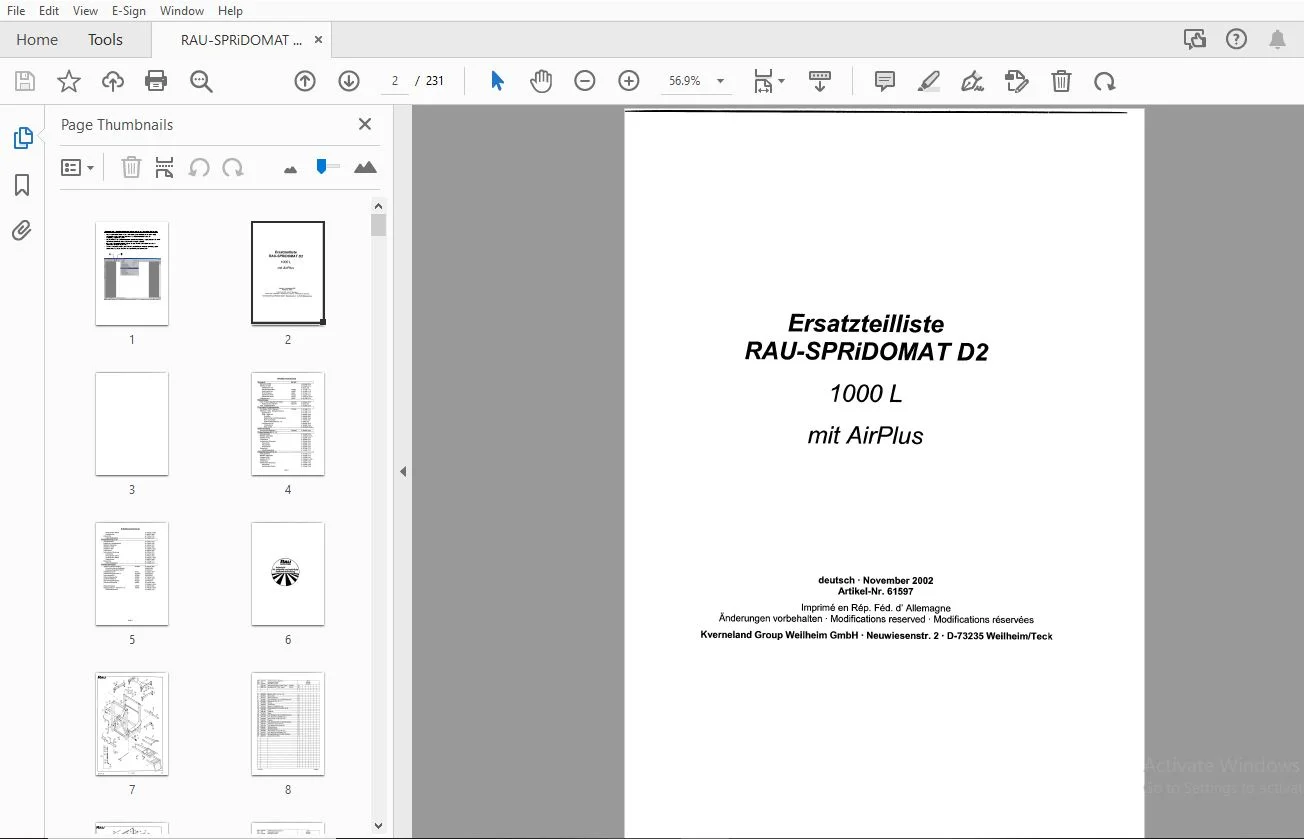Click the Edit PDF page icon
The height and width of the screenshot is (839, 1304).
click(x=1017, y=81)
